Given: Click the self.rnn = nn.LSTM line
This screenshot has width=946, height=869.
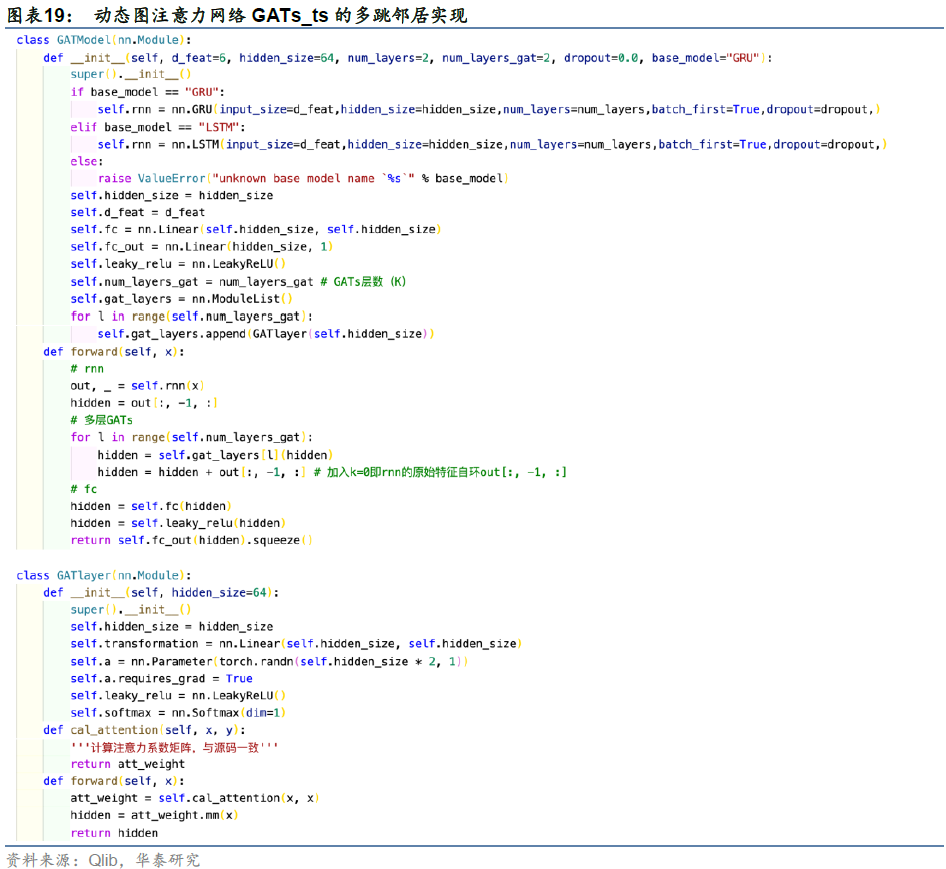Looking at the screenshot, I should 491,144.
